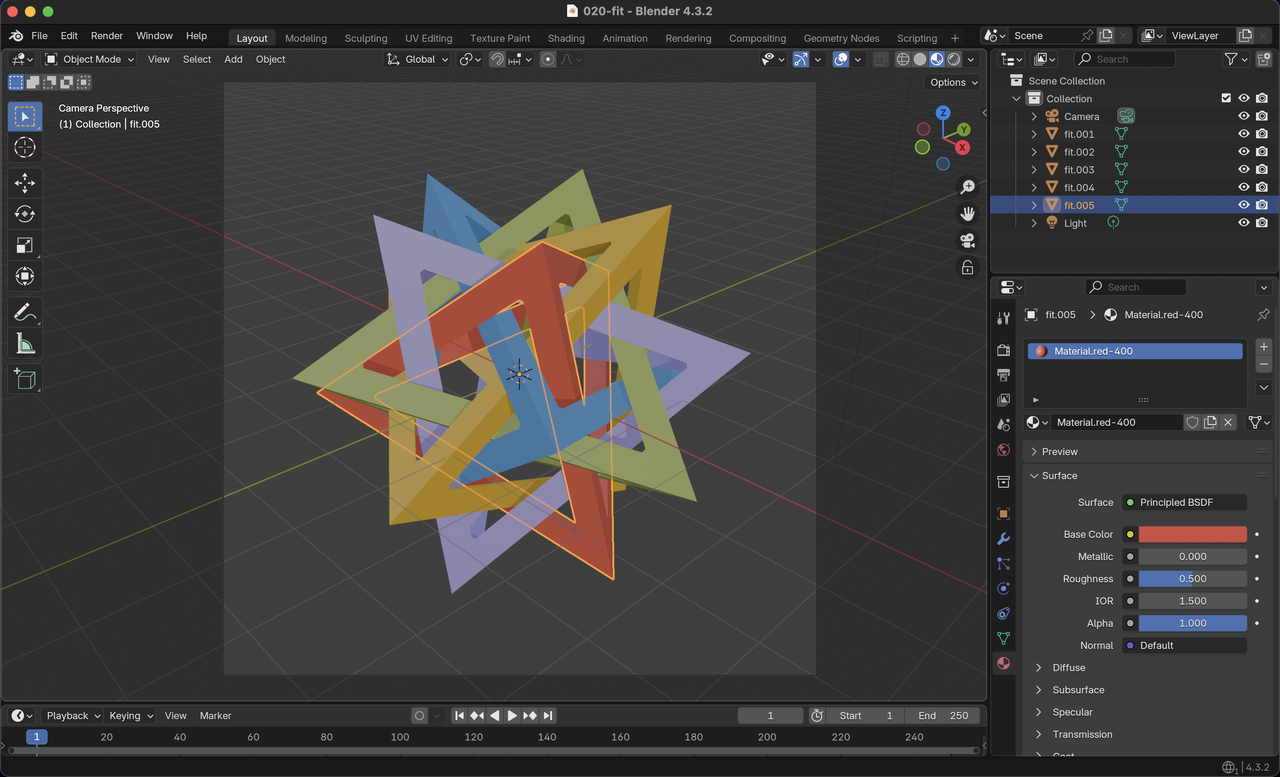Jump to the end frame
The image size is (1280, 777).
(548, 716)
